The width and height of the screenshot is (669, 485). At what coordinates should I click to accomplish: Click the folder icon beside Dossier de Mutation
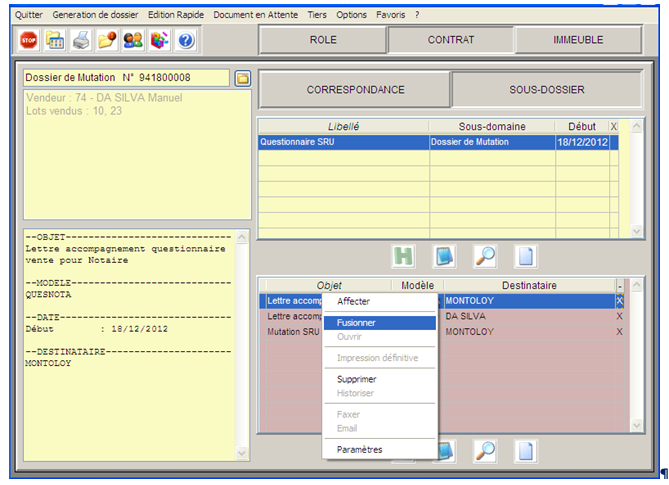242,78
